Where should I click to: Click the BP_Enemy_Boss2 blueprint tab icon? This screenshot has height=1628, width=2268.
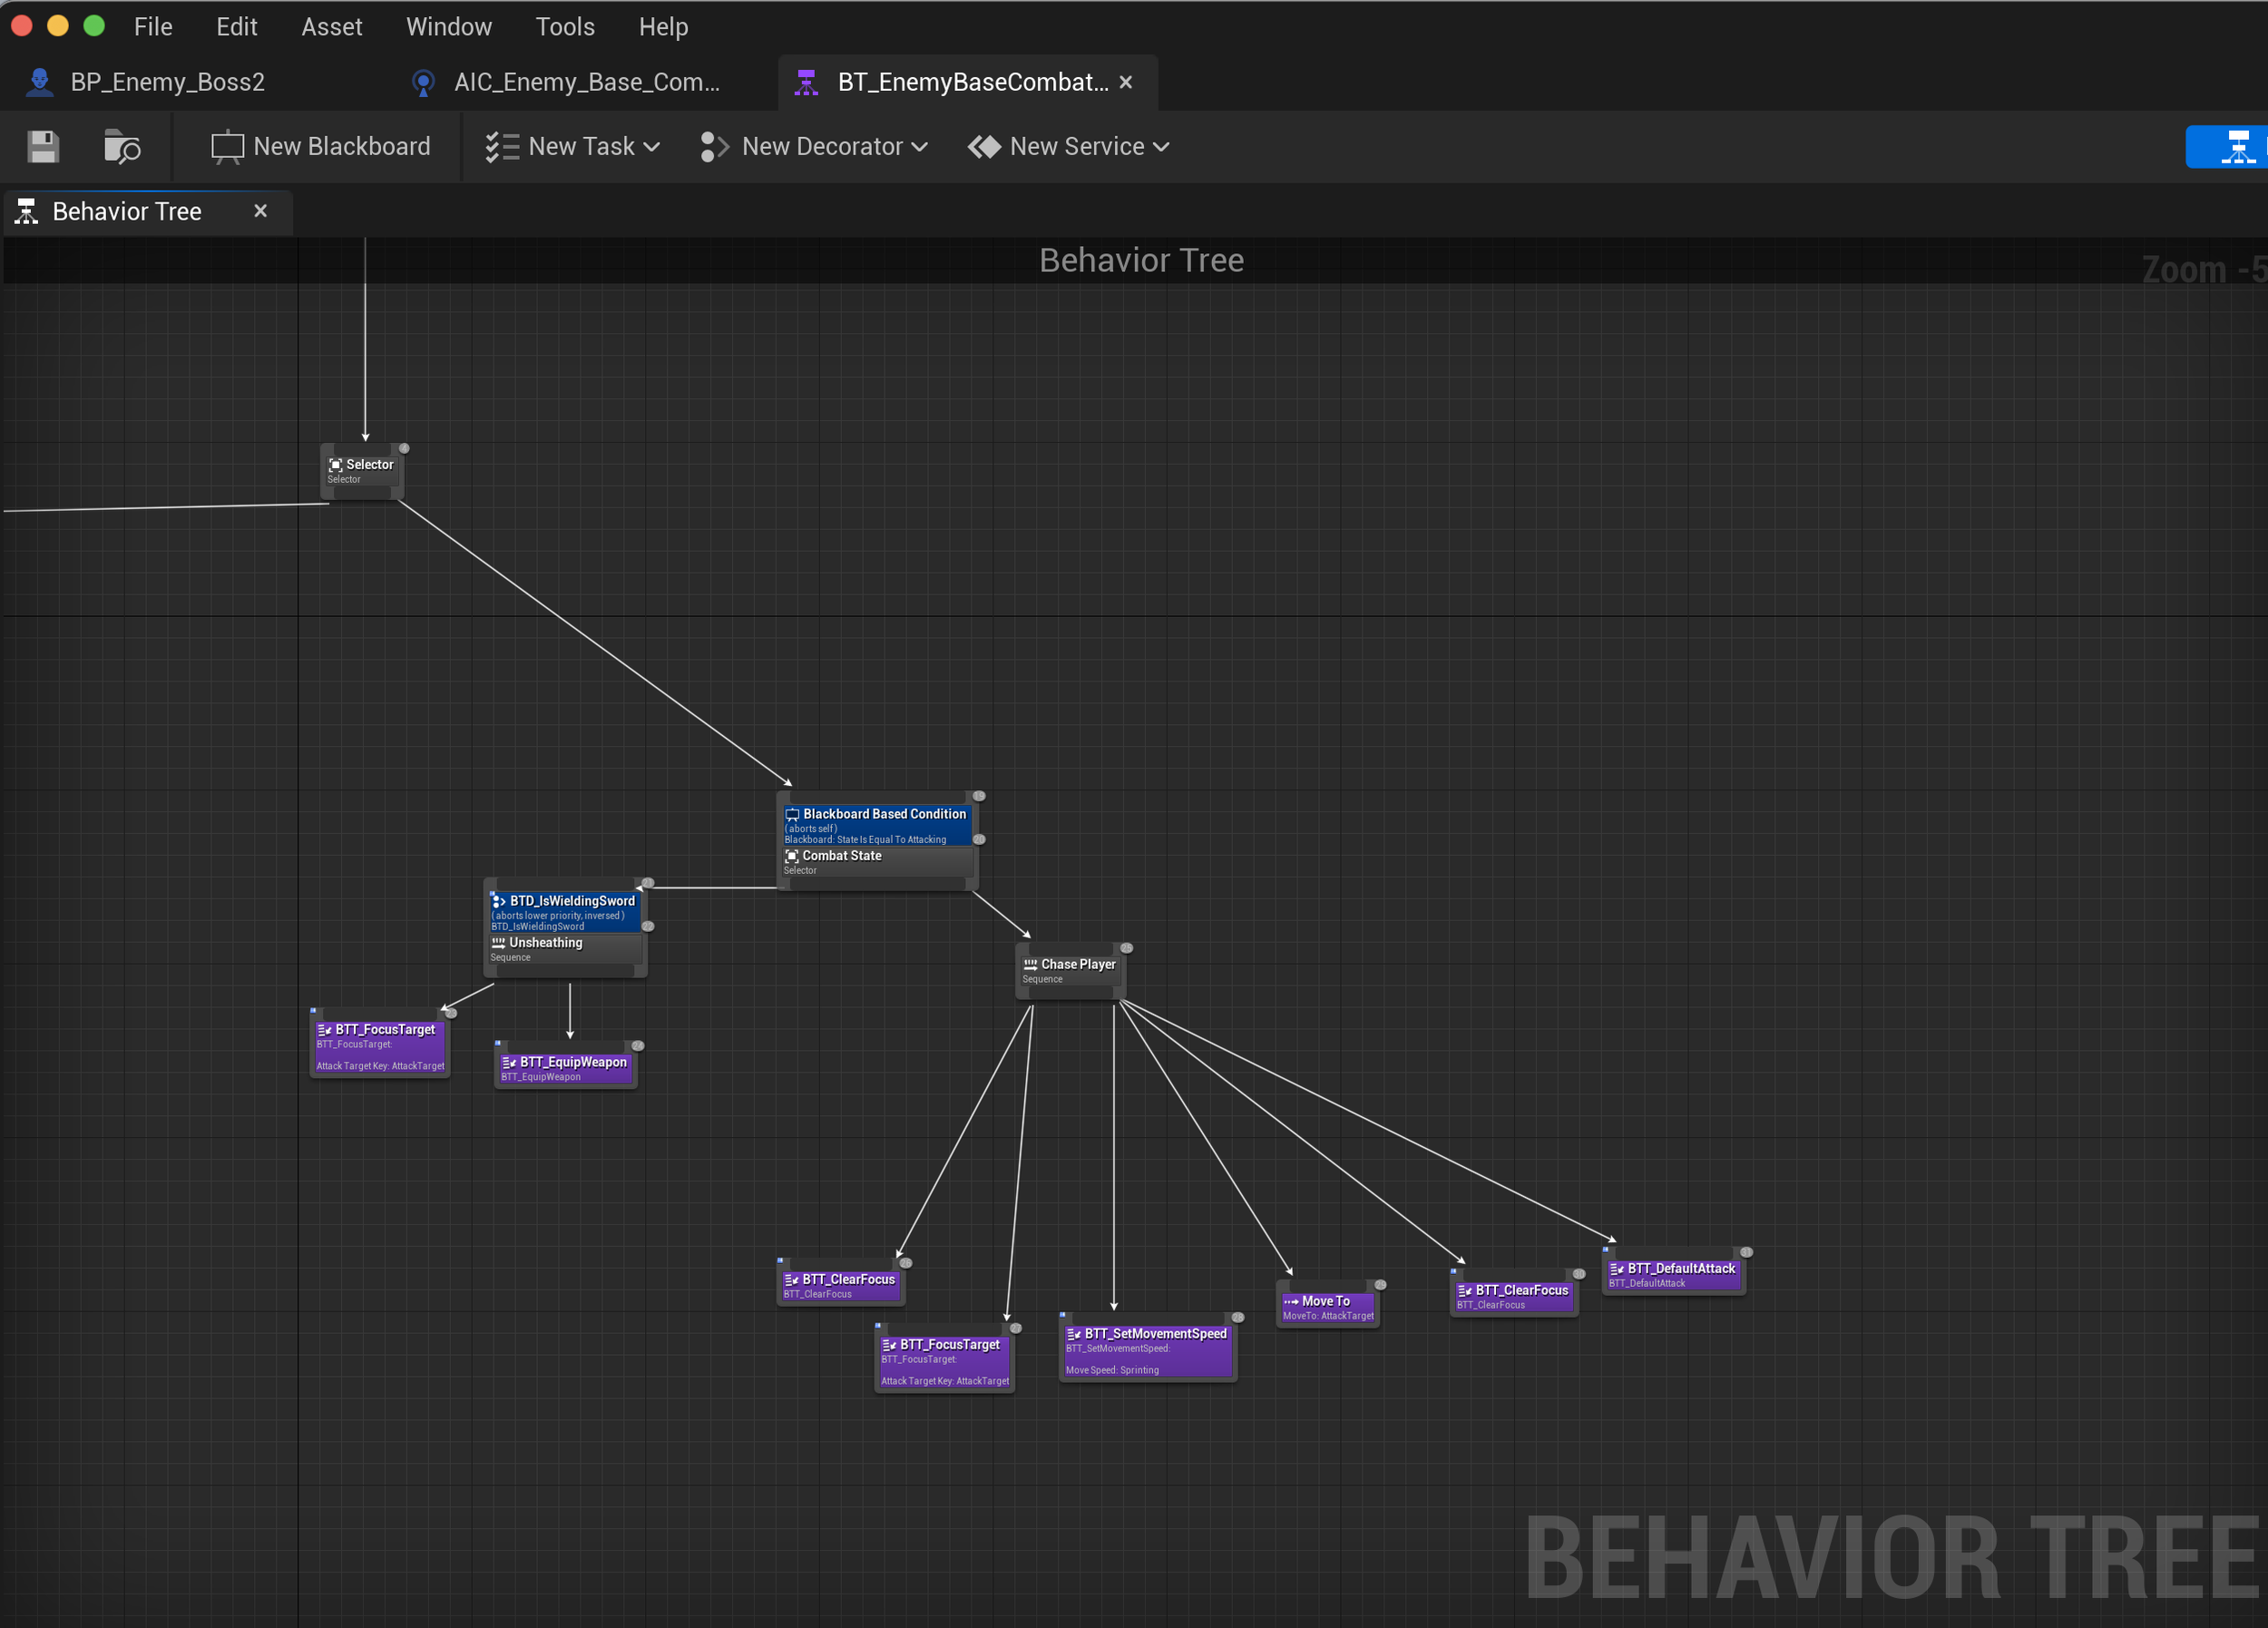click(x=40, y=82)
